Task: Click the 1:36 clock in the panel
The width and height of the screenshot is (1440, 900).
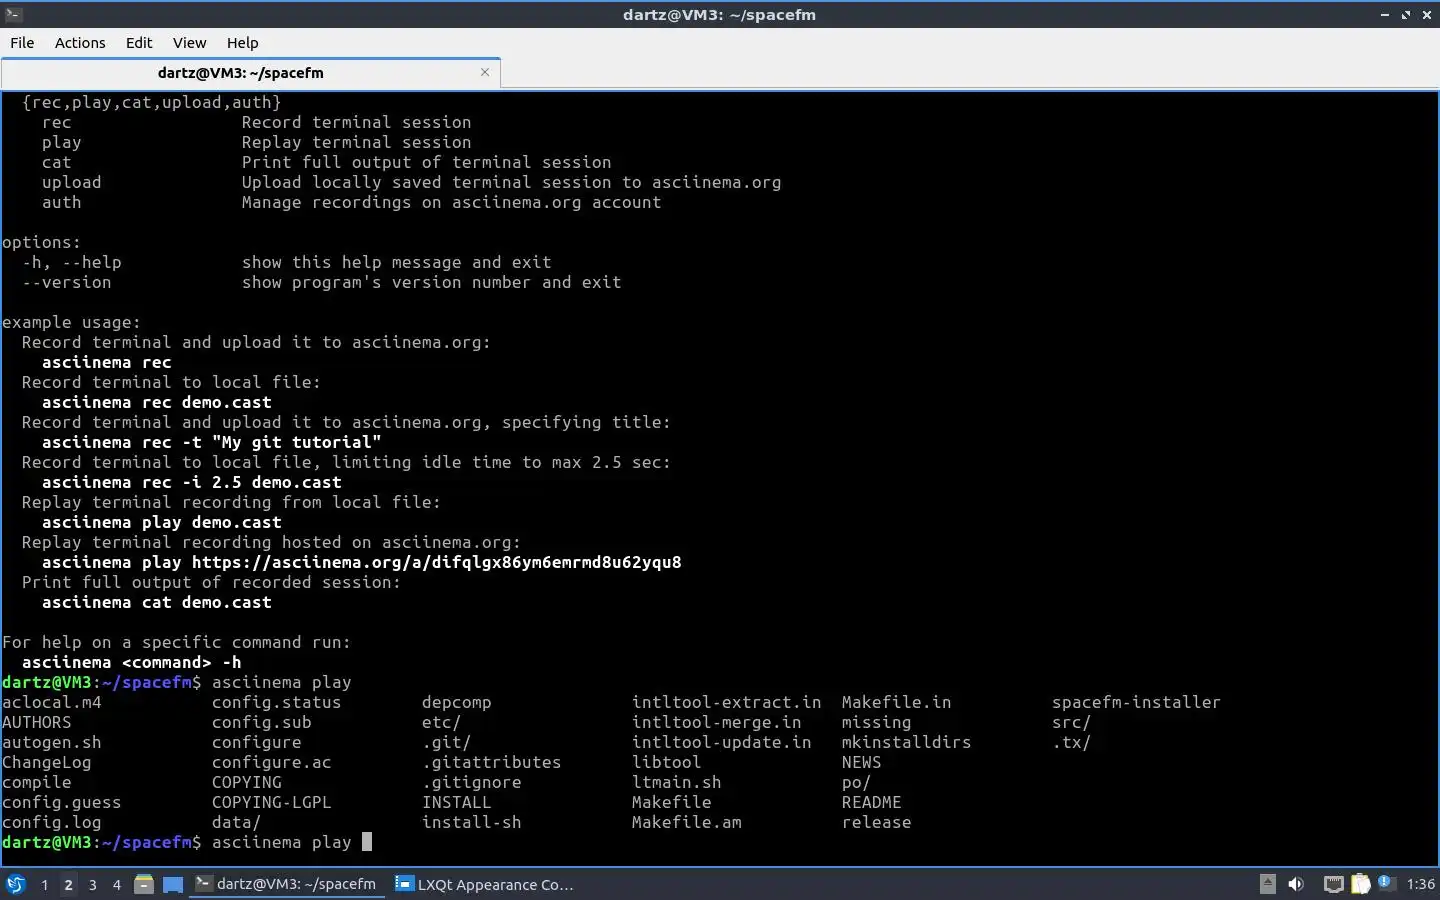Action: pyautogui.click(x=1420, y=884)
